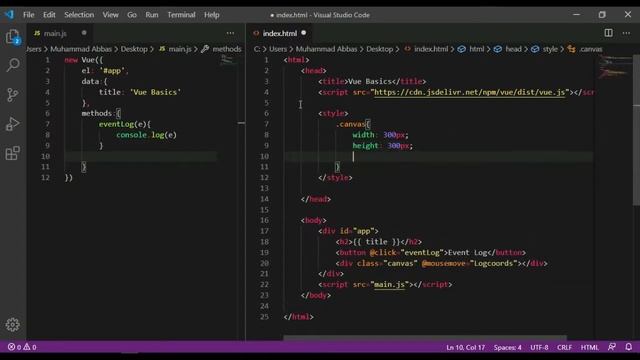Click 'el: '#app'' line in main.js
This screenshot has width=640, height=360.
pos(105,71)
